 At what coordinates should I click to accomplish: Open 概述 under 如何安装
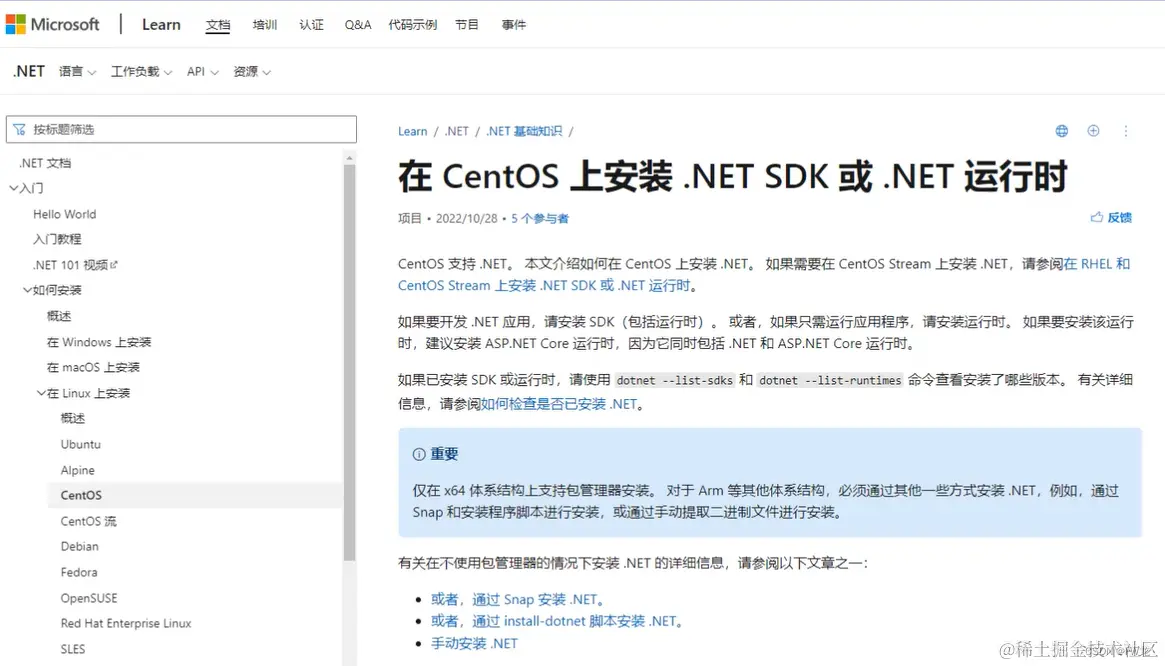tap(59, 316)
